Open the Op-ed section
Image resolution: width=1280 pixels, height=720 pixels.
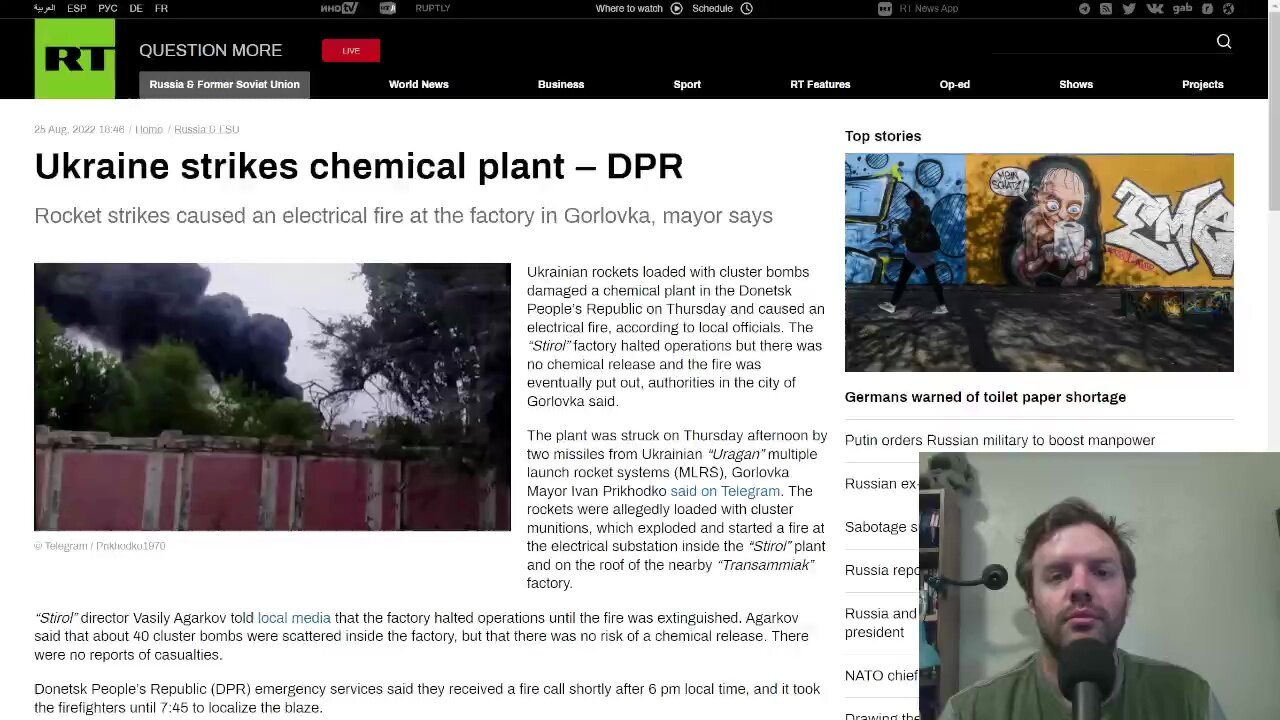pos(955,84)
